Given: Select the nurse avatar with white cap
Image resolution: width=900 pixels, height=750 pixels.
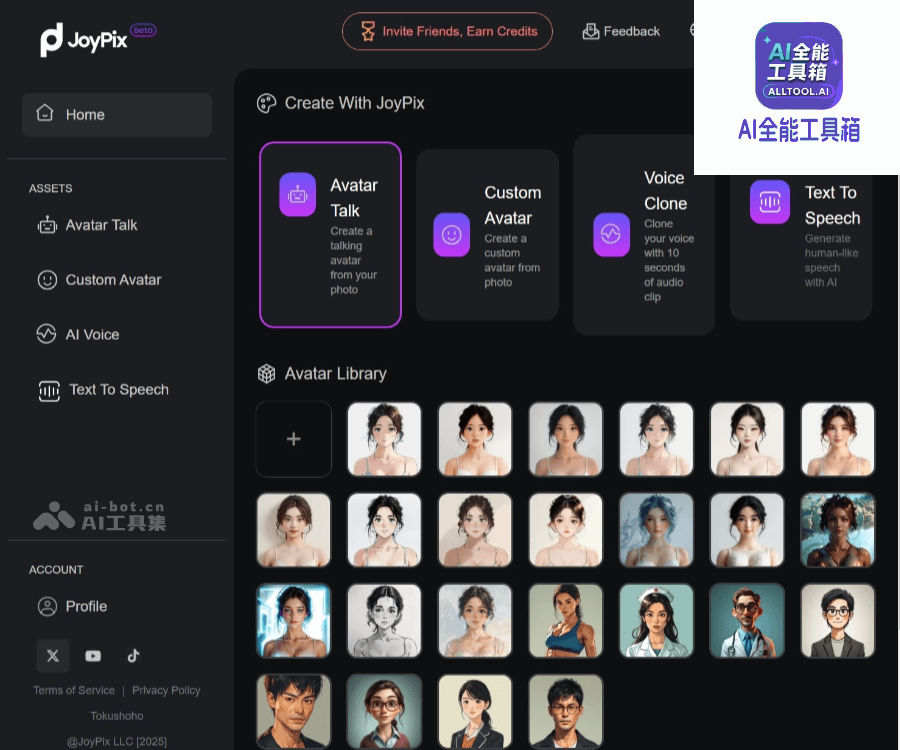Looking at the screenshot, I should tap(656, 621).
